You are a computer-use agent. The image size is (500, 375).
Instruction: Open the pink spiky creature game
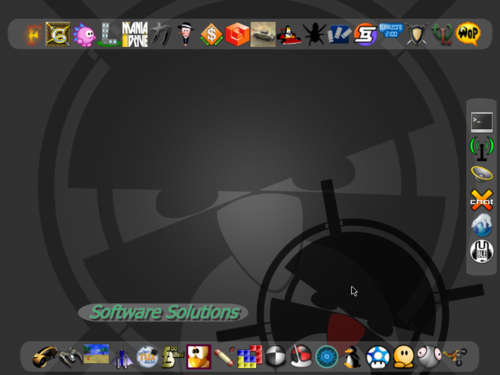(84, 35)
